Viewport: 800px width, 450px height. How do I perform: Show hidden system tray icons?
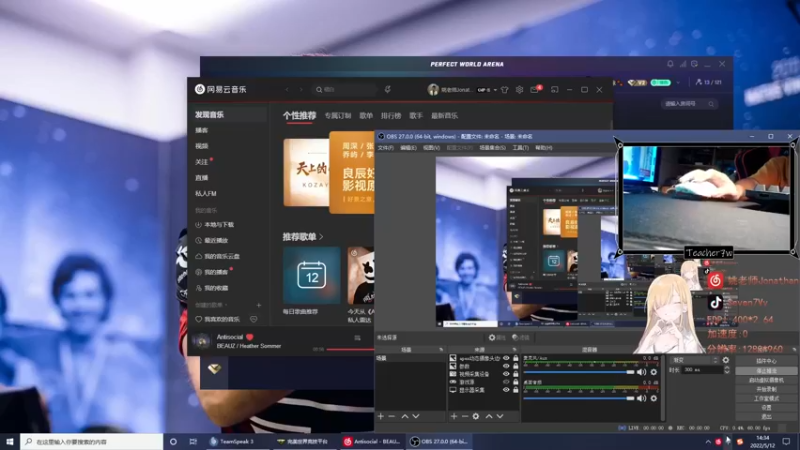pyautogui.click(x=708, y=441)
